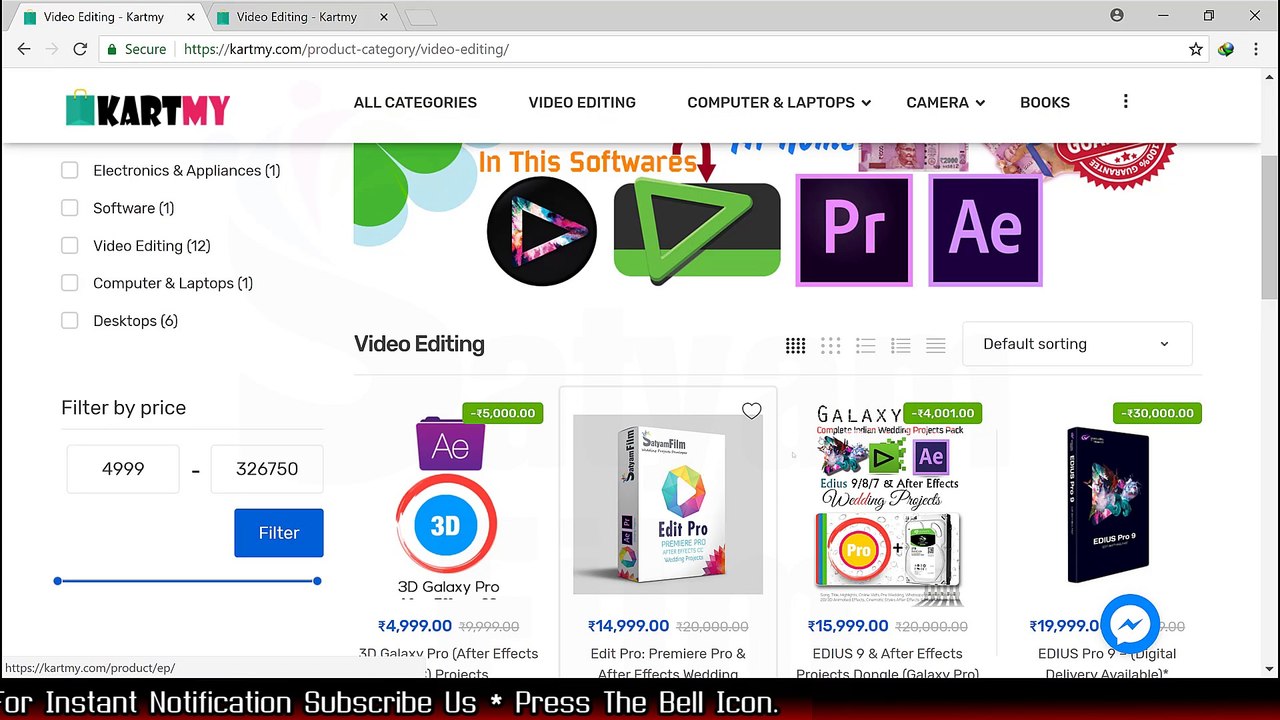Open Chrome's three-dot menu
Screen dimensions: 1280x720
tap(1256, 49)
